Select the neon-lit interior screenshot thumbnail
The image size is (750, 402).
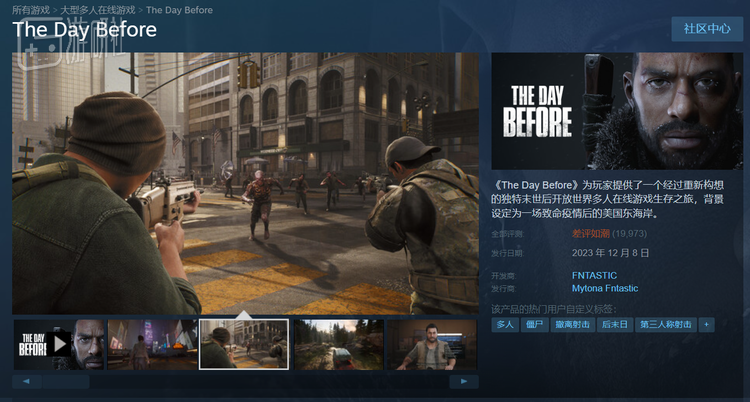[152, 344]
